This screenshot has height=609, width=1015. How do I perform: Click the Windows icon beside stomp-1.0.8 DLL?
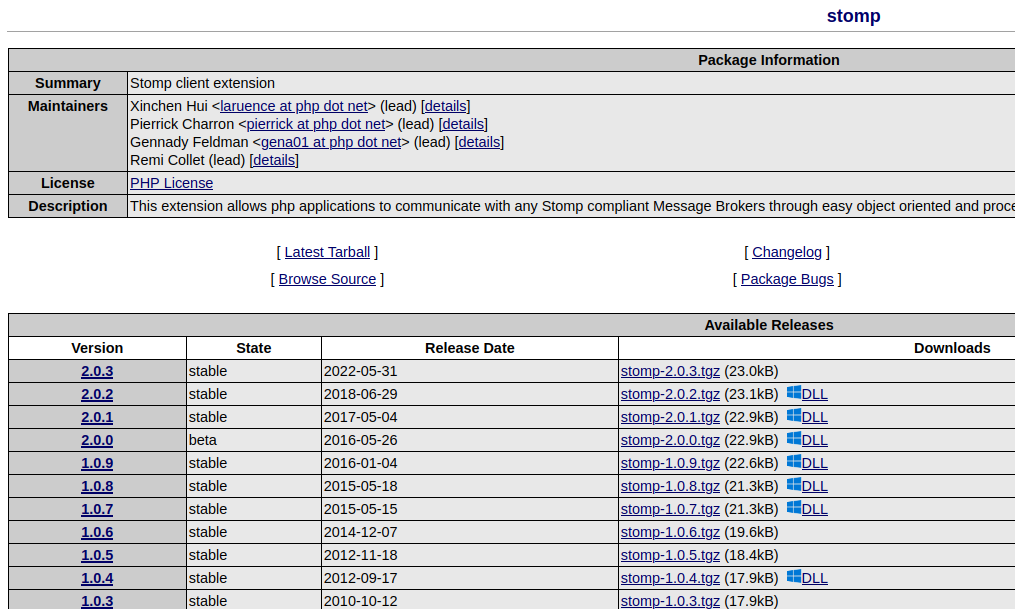click(794, 485)
